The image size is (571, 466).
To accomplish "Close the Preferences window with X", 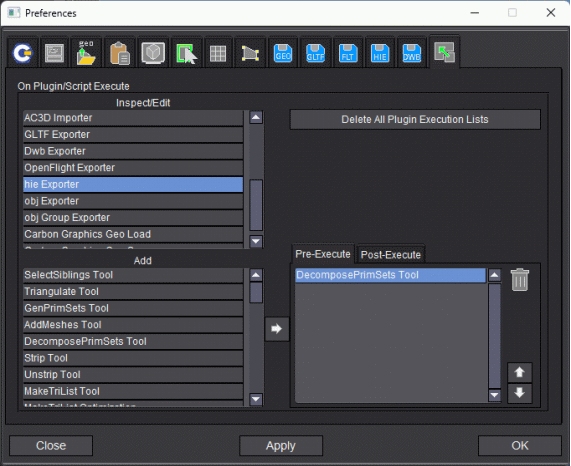I will (x=551, y=13).
